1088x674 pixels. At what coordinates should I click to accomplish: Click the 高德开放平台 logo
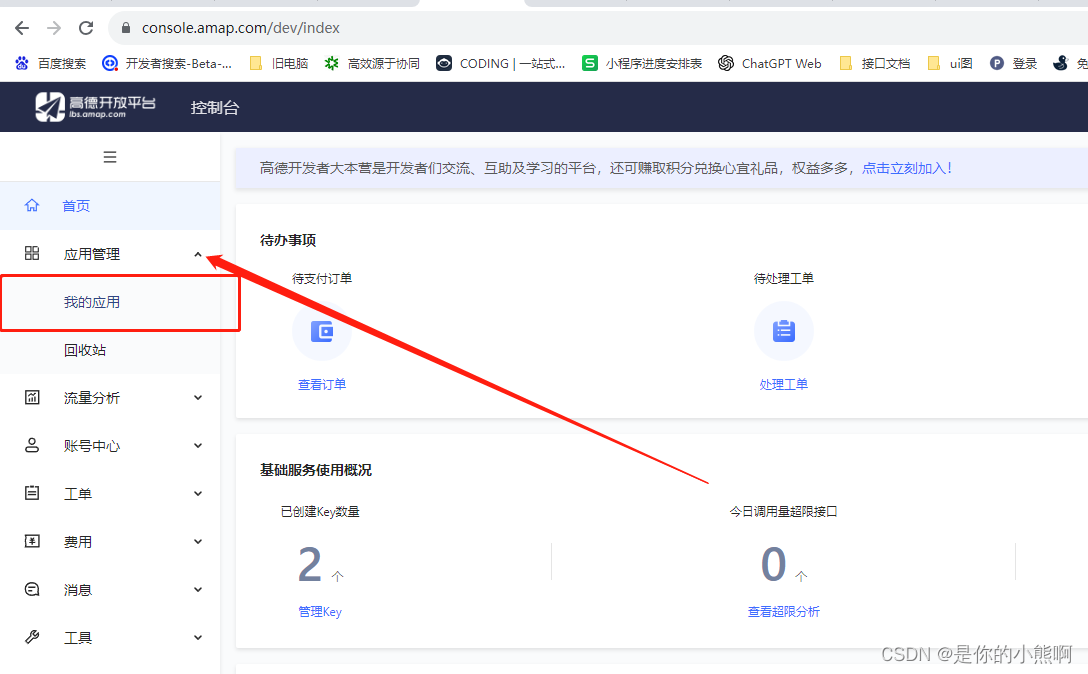[95, 107]
